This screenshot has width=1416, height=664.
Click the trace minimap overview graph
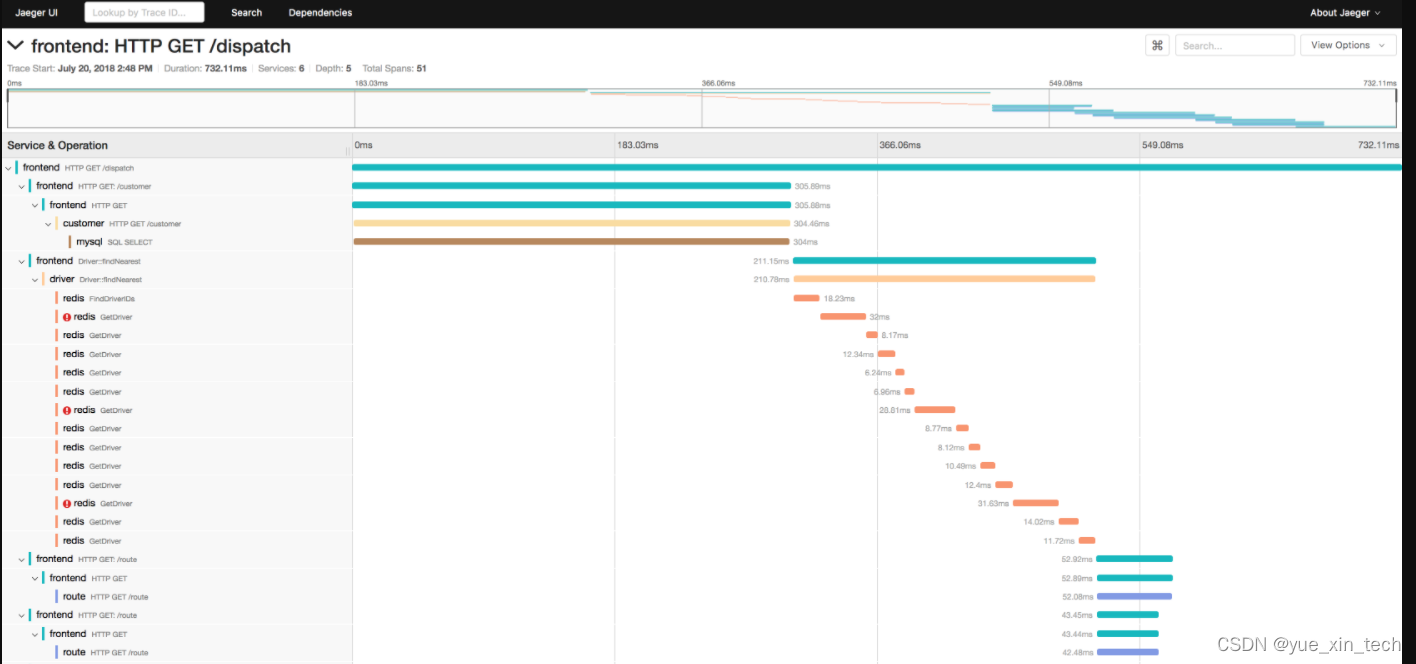click(701, 108)
